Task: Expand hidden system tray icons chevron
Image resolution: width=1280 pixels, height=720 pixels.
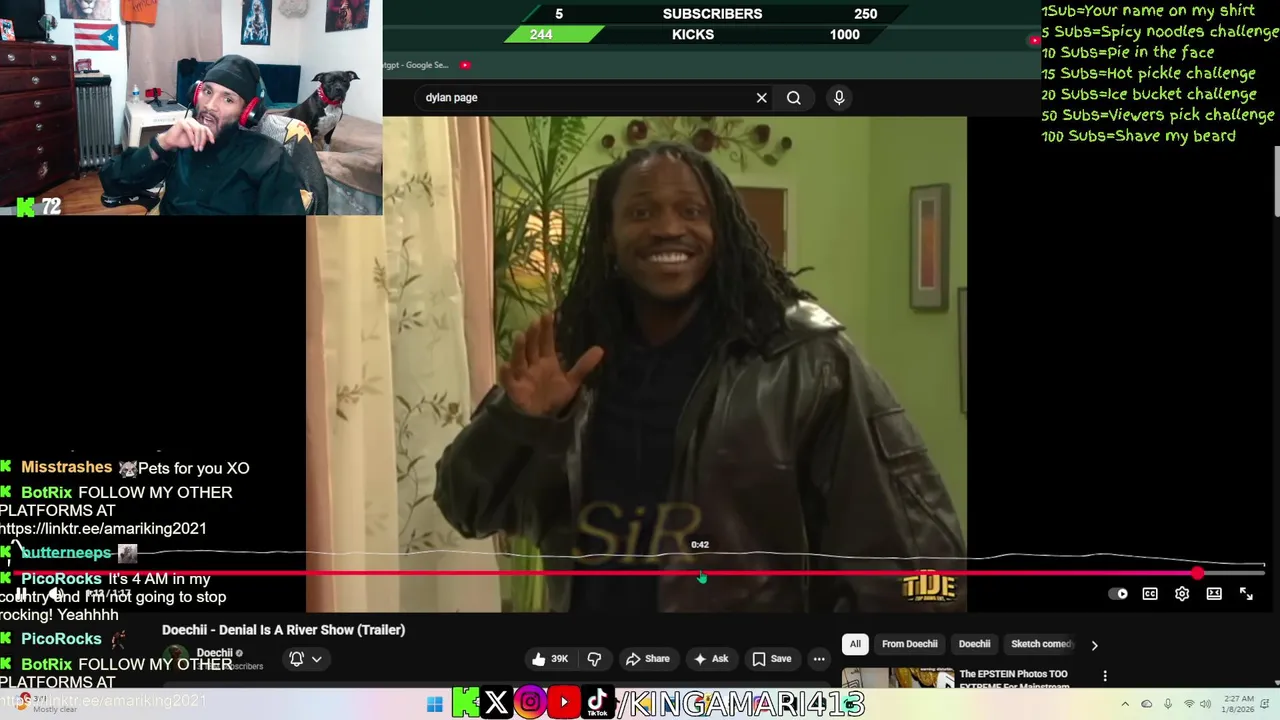Action: click(1125, 704)
